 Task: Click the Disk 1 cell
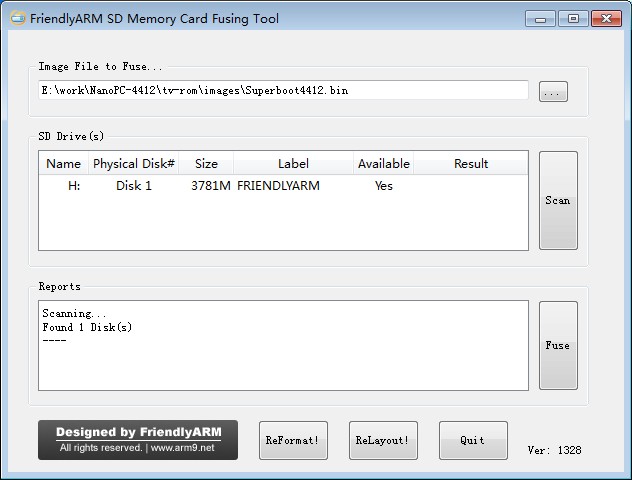[x=133, y=185]
